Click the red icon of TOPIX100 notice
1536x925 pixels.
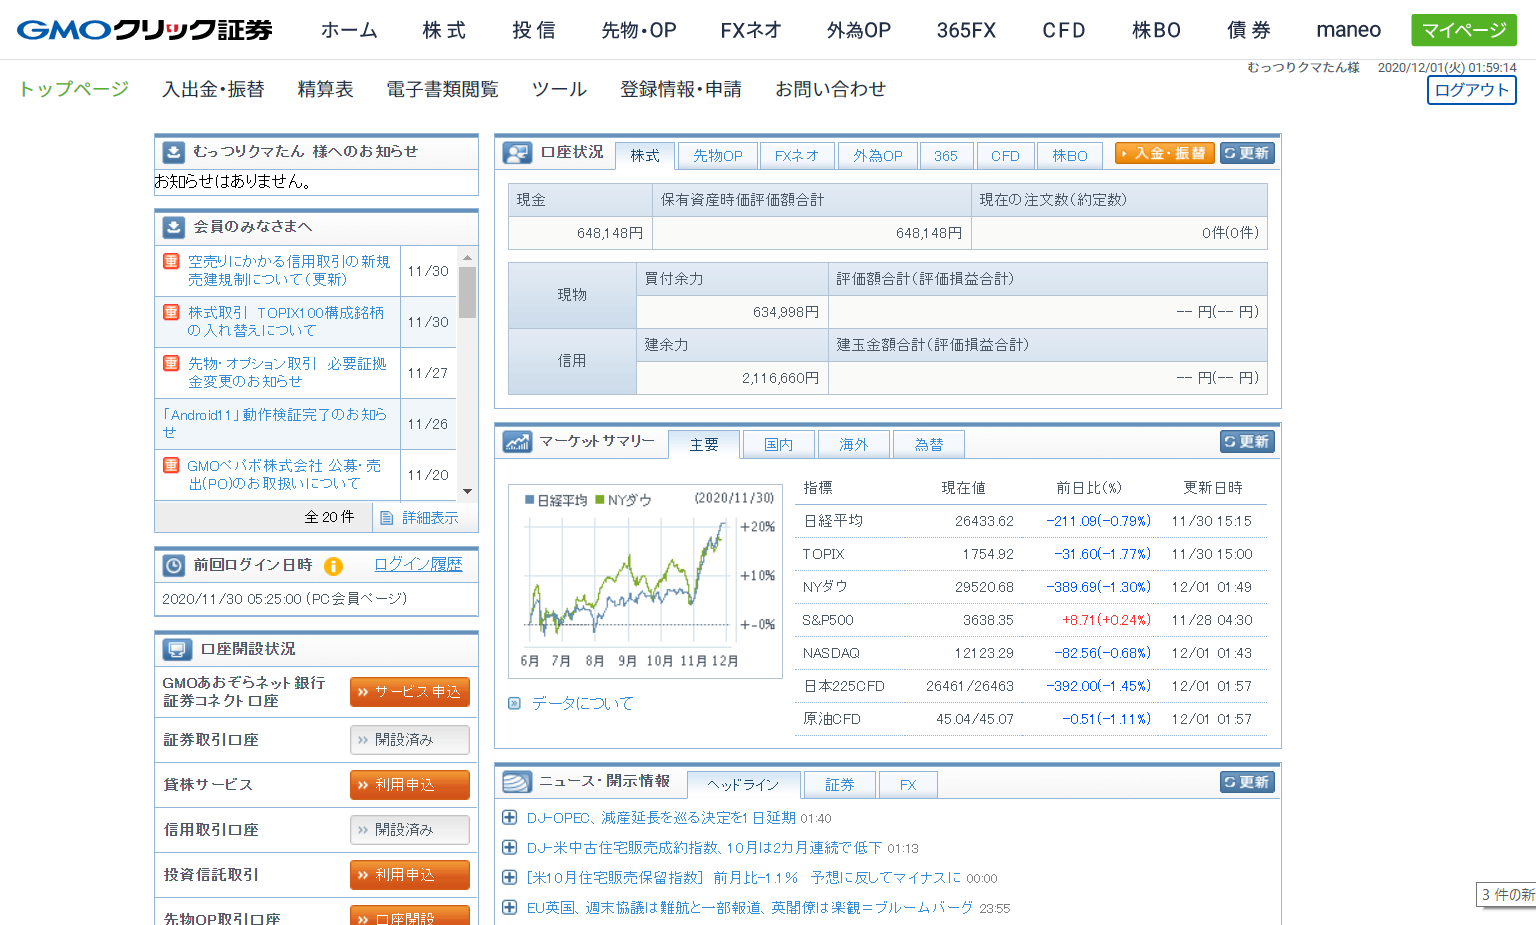[x=171, y=312]
